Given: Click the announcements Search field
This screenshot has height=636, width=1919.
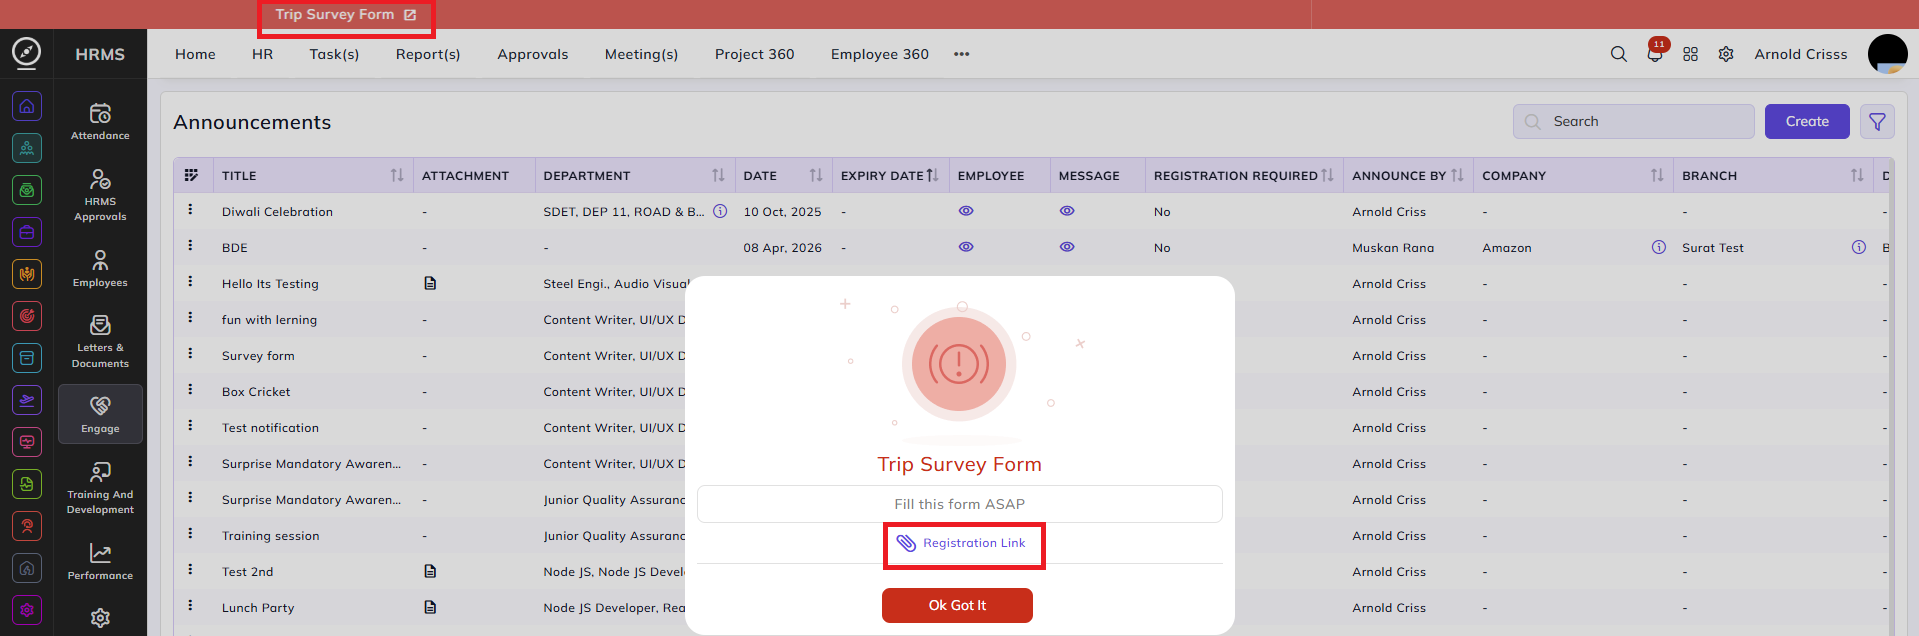Looking at the screenshot, I should click(x=1633, y=122).
